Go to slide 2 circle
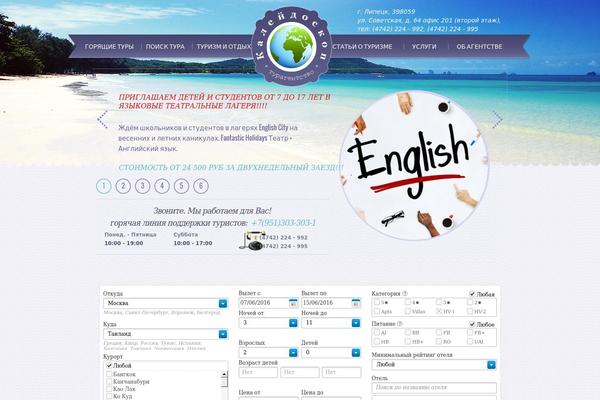The height and width of the screenshot is (400, 600). [x=123, y=186]
